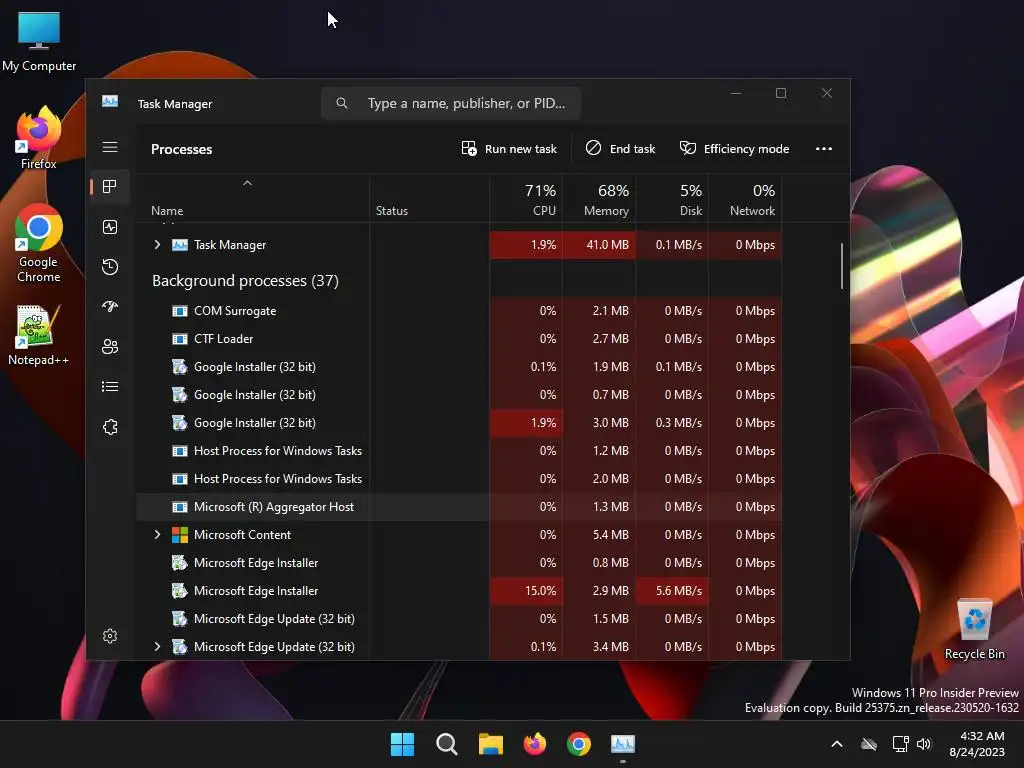The height and width of the screenshot is (768, 1024).
Task: Open Notepad++ desktop shortcut
Action: 39,334
